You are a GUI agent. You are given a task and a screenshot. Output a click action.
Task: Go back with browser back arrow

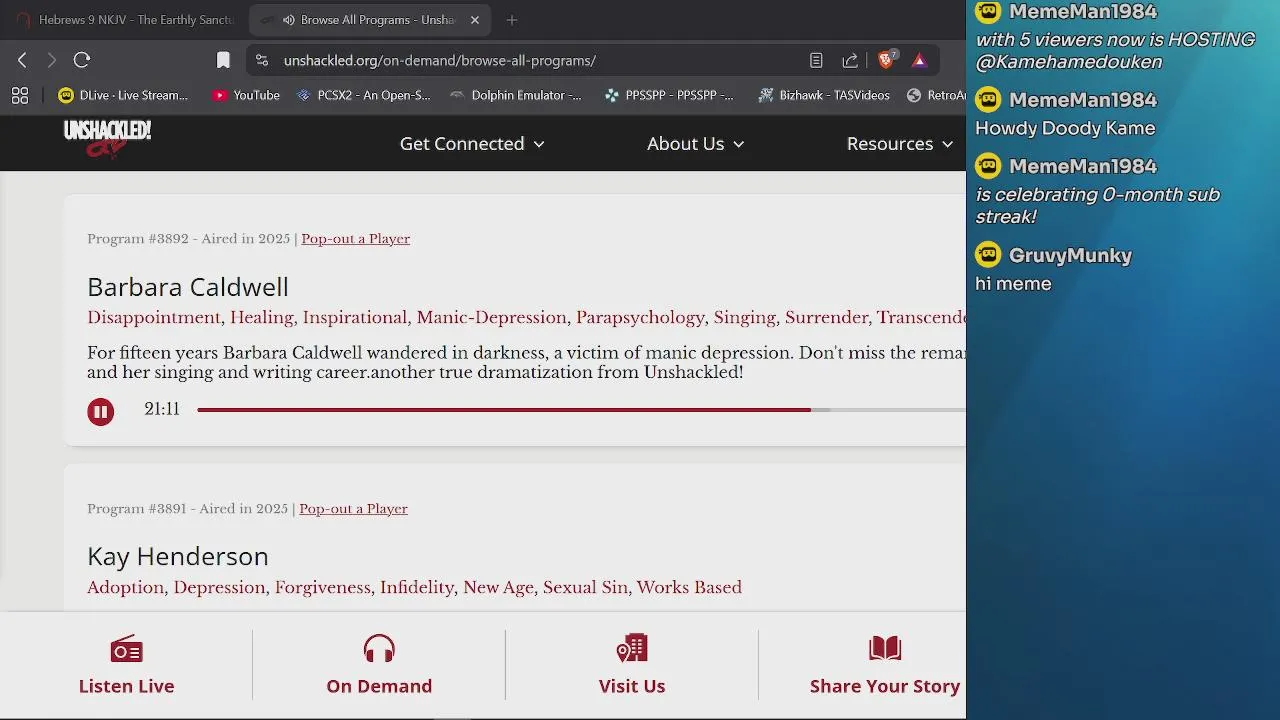[22, 60]
